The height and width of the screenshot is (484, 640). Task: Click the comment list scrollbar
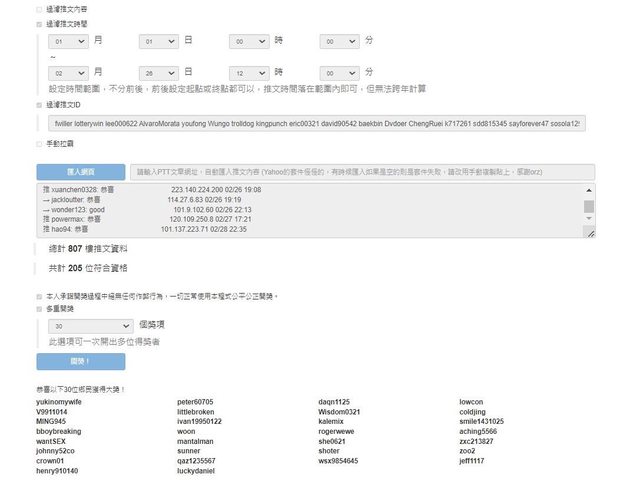coord(589,206)
